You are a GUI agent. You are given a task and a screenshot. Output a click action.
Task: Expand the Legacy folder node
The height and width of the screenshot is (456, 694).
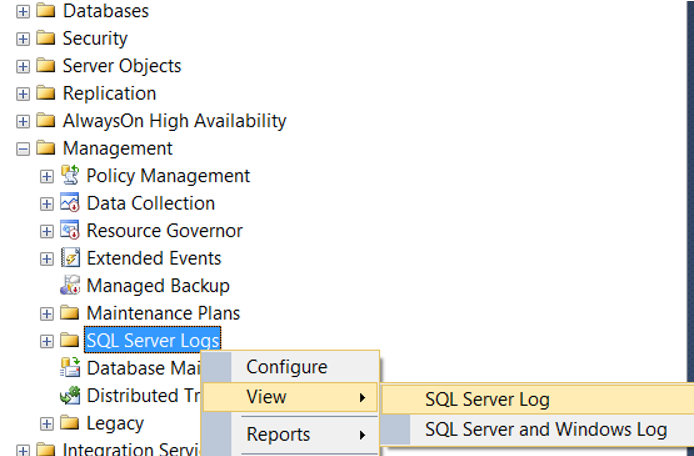(x=46, y=424)
